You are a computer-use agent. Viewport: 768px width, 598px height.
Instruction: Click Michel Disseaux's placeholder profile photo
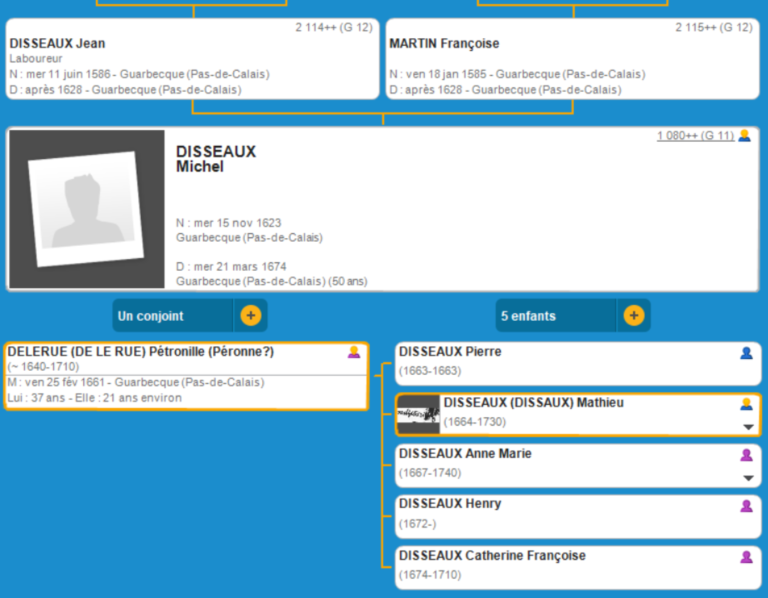pos(86,210)
